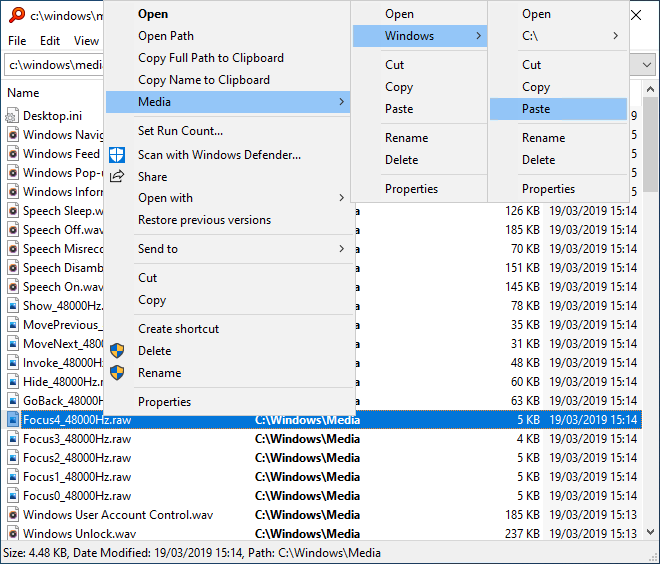The height and width of the screenshot is (564, 660).
Task: Select Focus3_48000Hz.raw file name
Action: 77,439
